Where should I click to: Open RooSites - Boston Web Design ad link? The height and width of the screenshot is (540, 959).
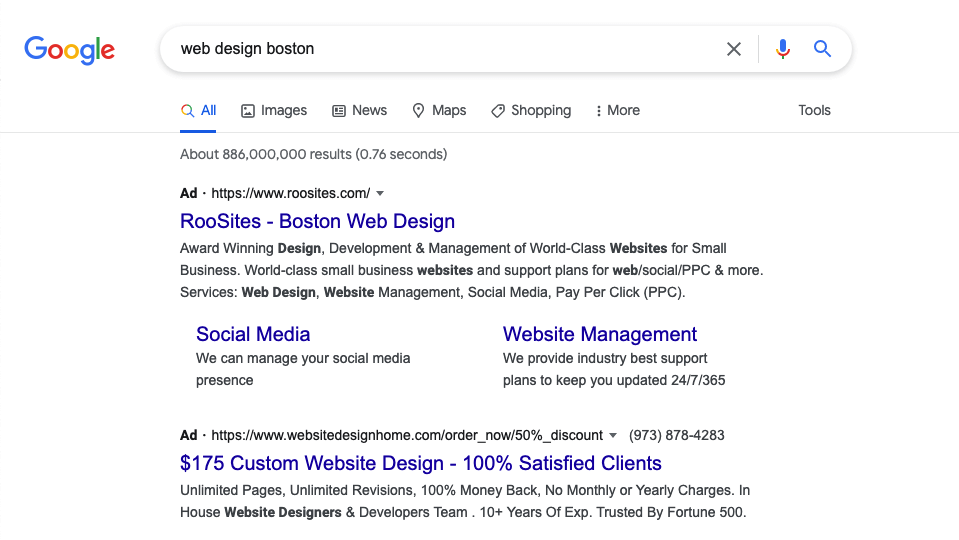[x=317, y=221]
